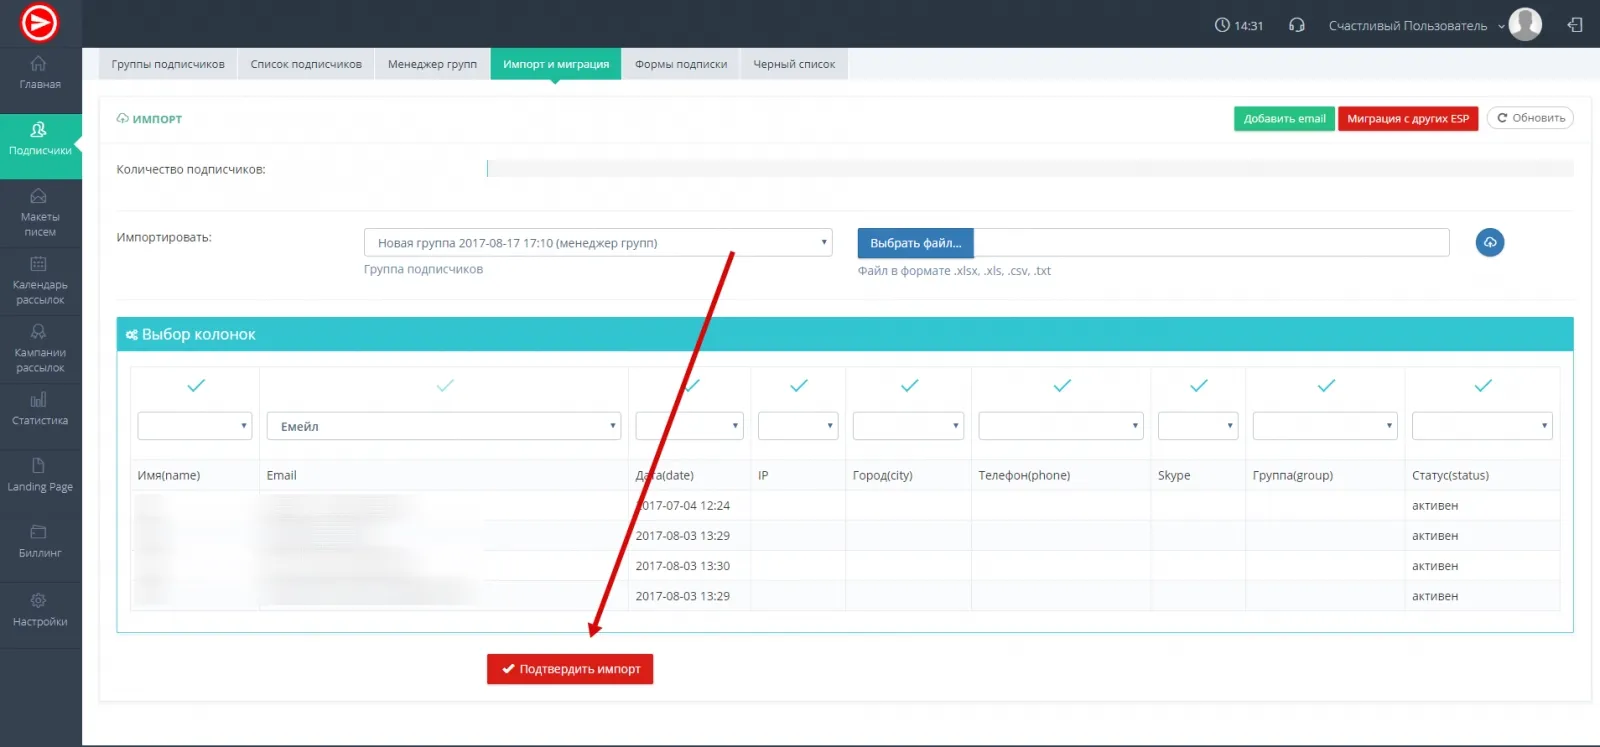Viewport: 1600px width, 747px height.
Task: Open dropdown above Группа(group) column
Action: [x=1325, y=426]
